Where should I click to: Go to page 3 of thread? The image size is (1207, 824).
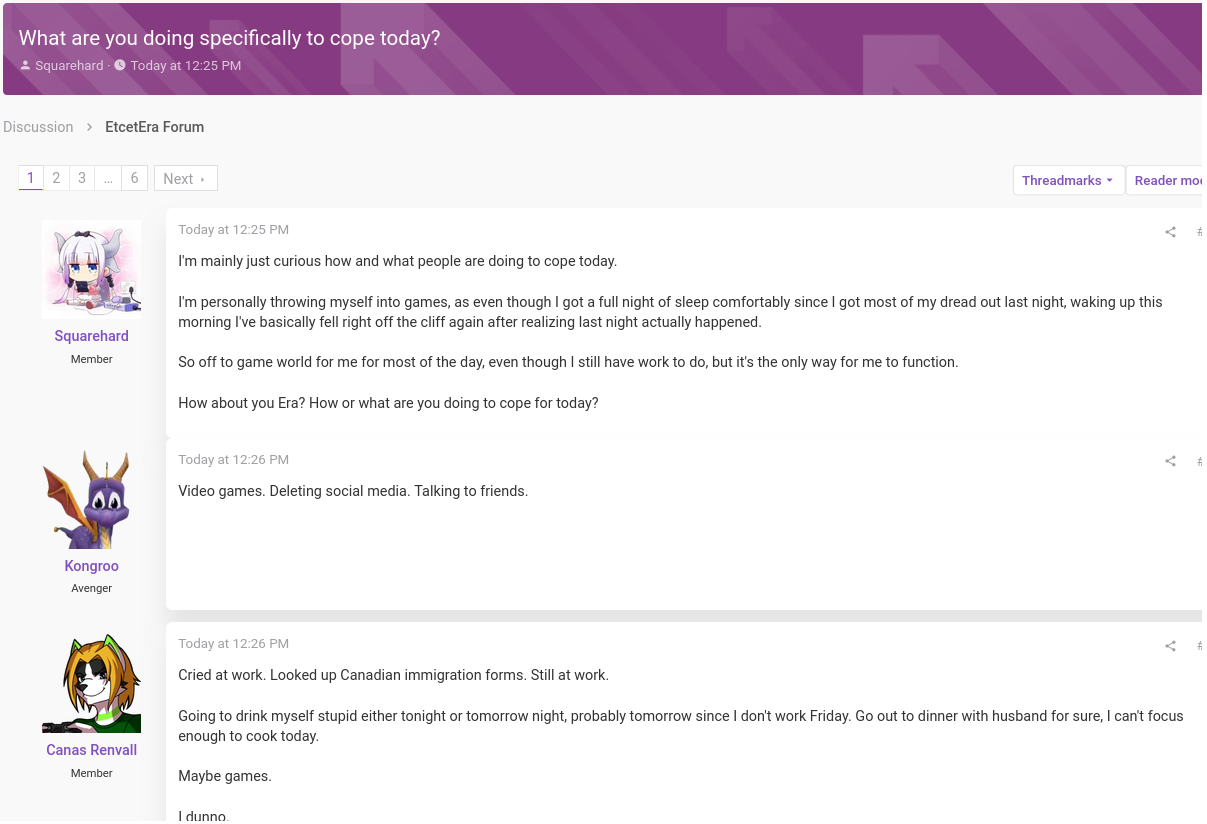tap(82, 178)
